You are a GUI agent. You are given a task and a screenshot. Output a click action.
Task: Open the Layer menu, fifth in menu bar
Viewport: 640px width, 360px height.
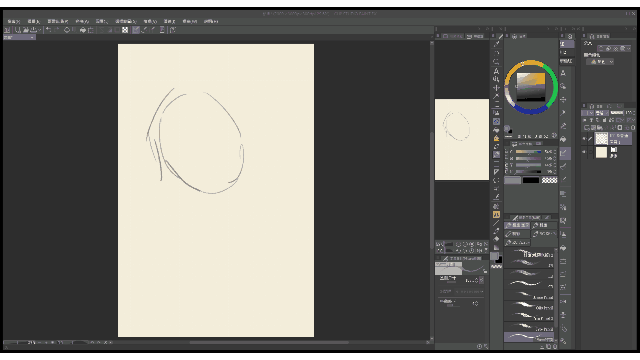[x=102, y=21]
